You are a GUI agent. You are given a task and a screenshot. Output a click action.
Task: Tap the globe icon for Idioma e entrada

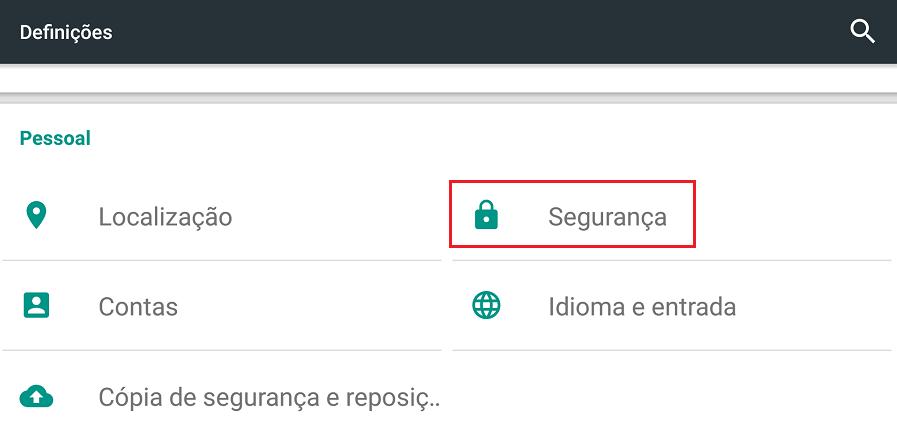click(486, 305)
